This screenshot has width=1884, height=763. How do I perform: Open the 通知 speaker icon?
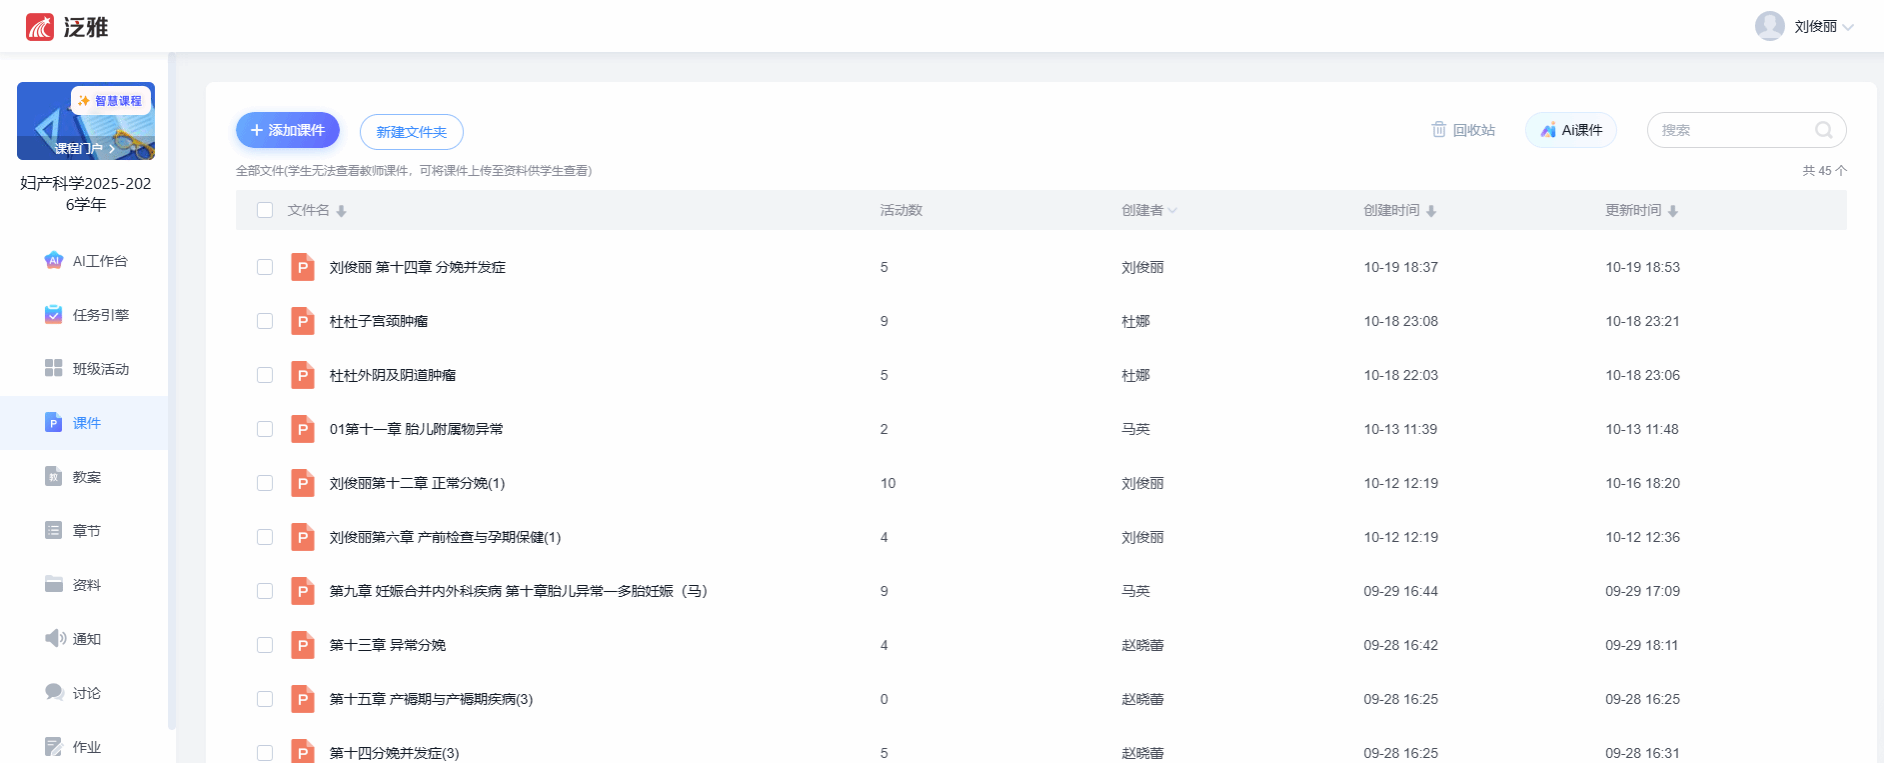click(x=54, y=639)
